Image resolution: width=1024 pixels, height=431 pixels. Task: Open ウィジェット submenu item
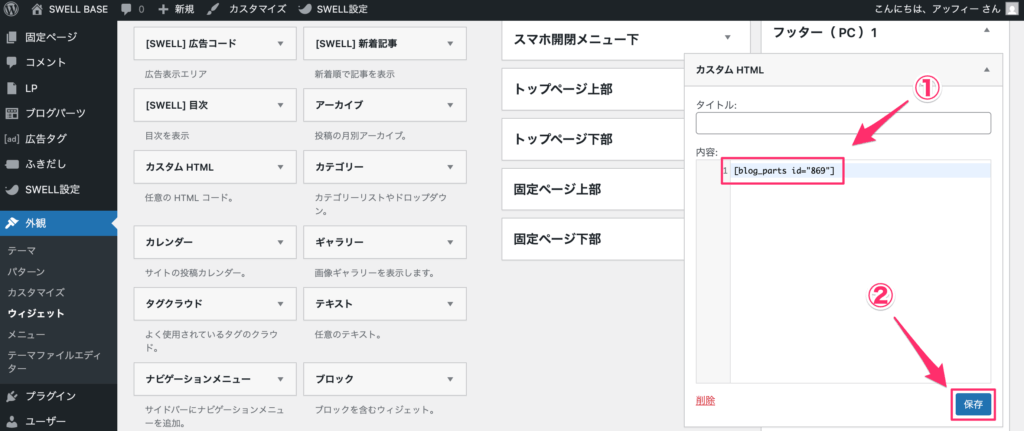36,313
